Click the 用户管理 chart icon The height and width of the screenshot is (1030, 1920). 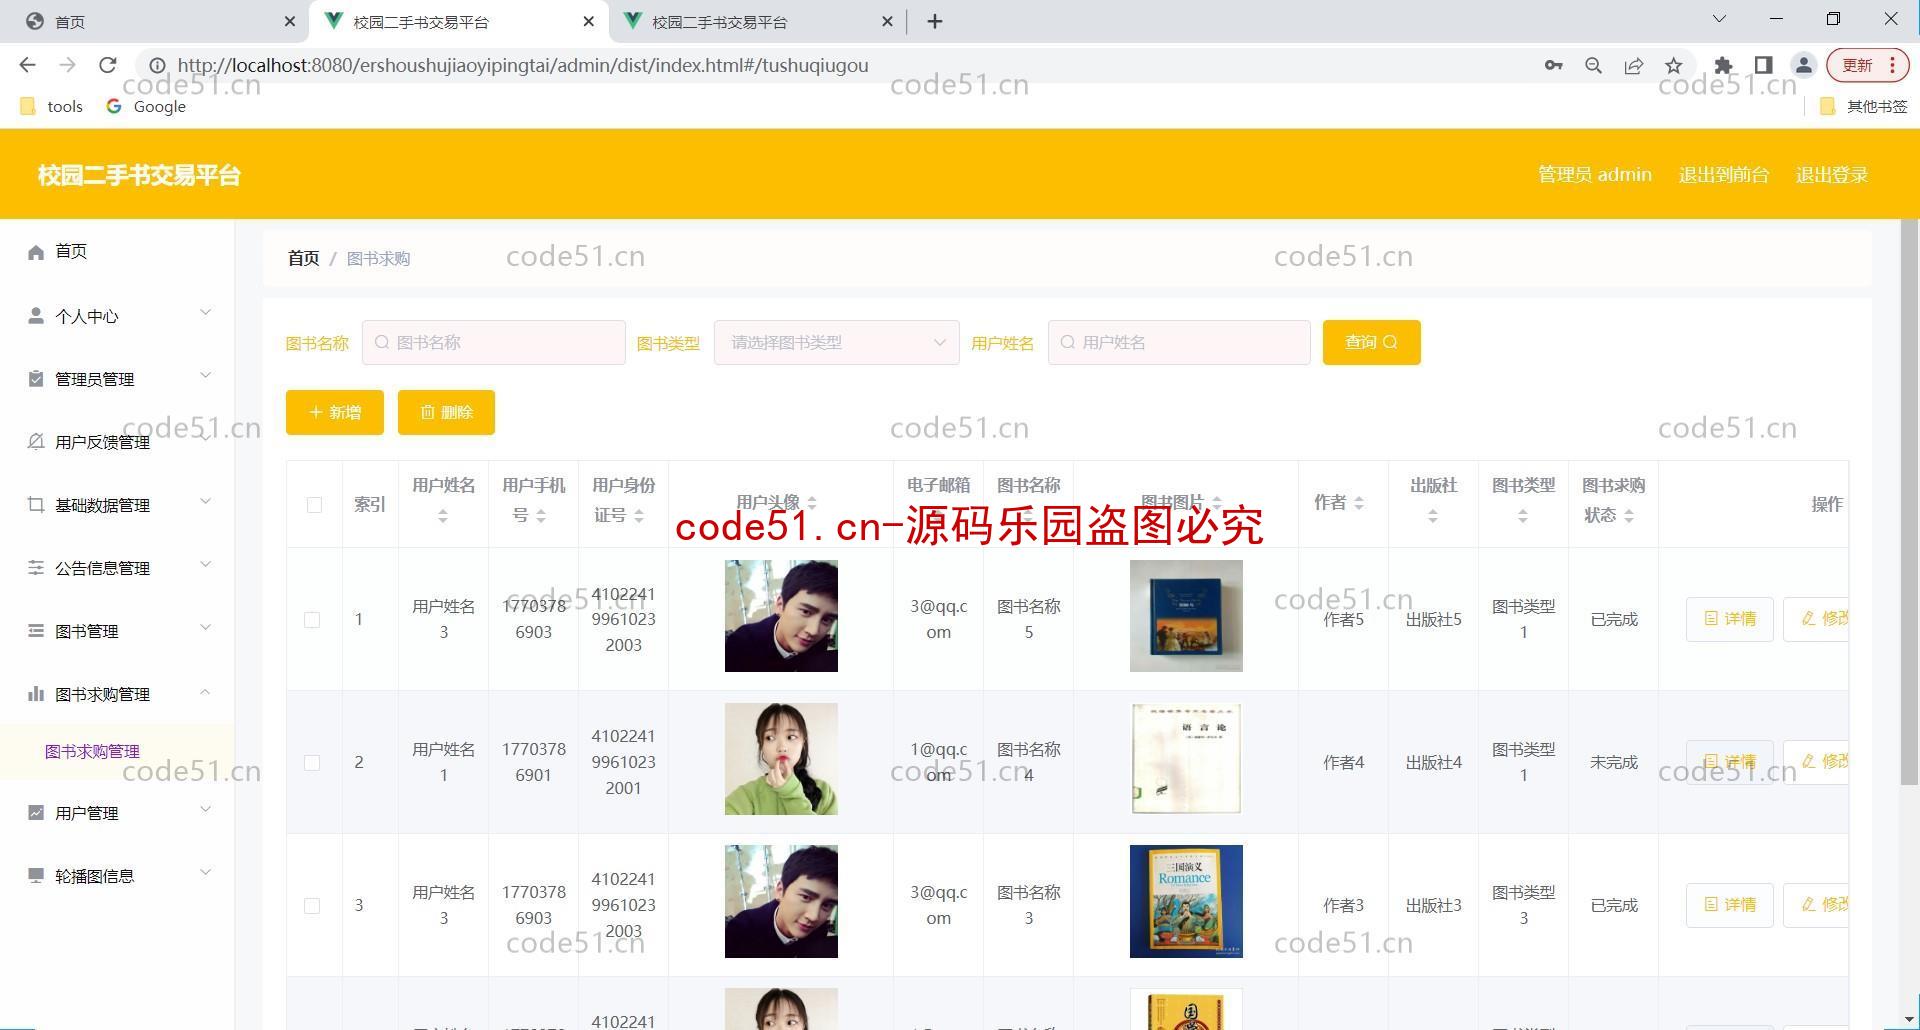pos(36,813)
